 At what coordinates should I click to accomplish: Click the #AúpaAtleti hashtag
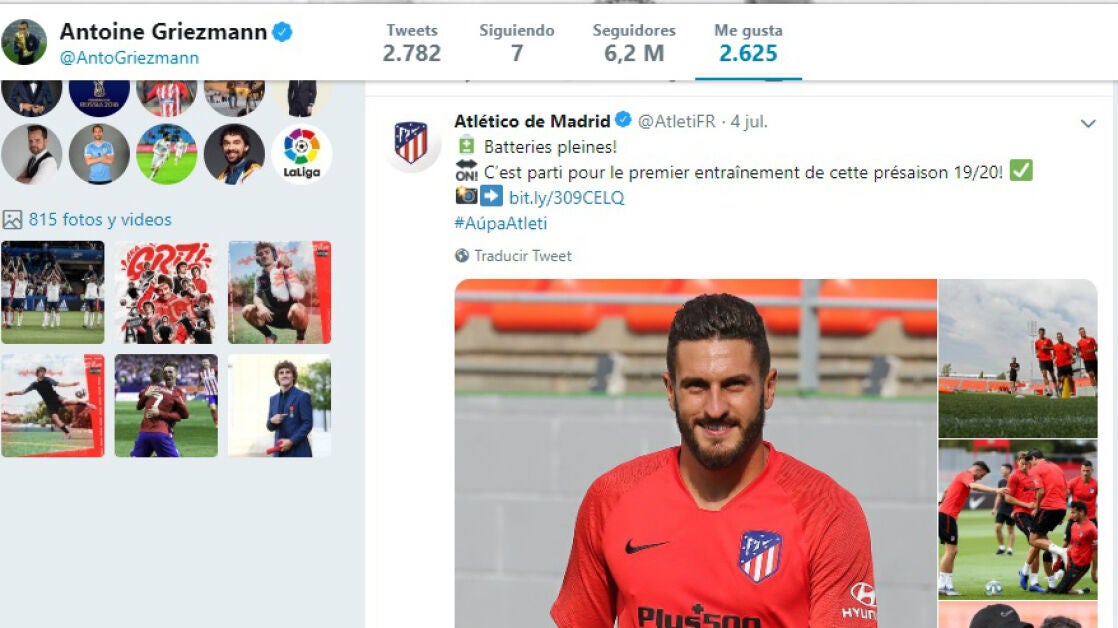(501, 223)
